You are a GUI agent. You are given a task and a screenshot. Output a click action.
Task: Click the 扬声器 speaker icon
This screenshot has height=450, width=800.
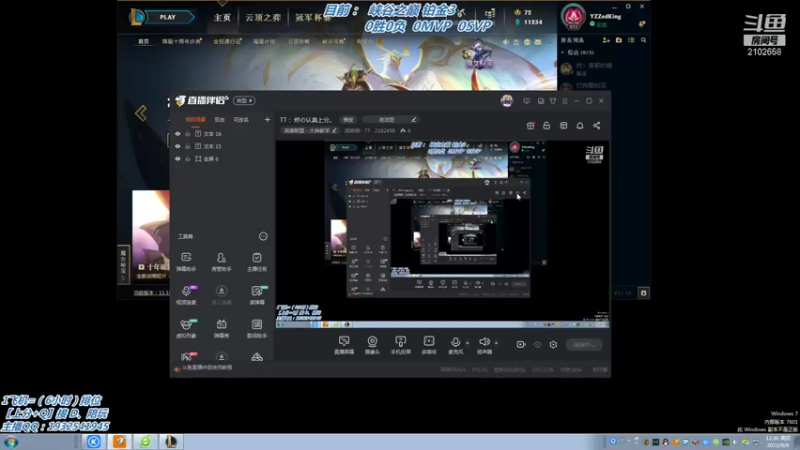click(484, 342)
